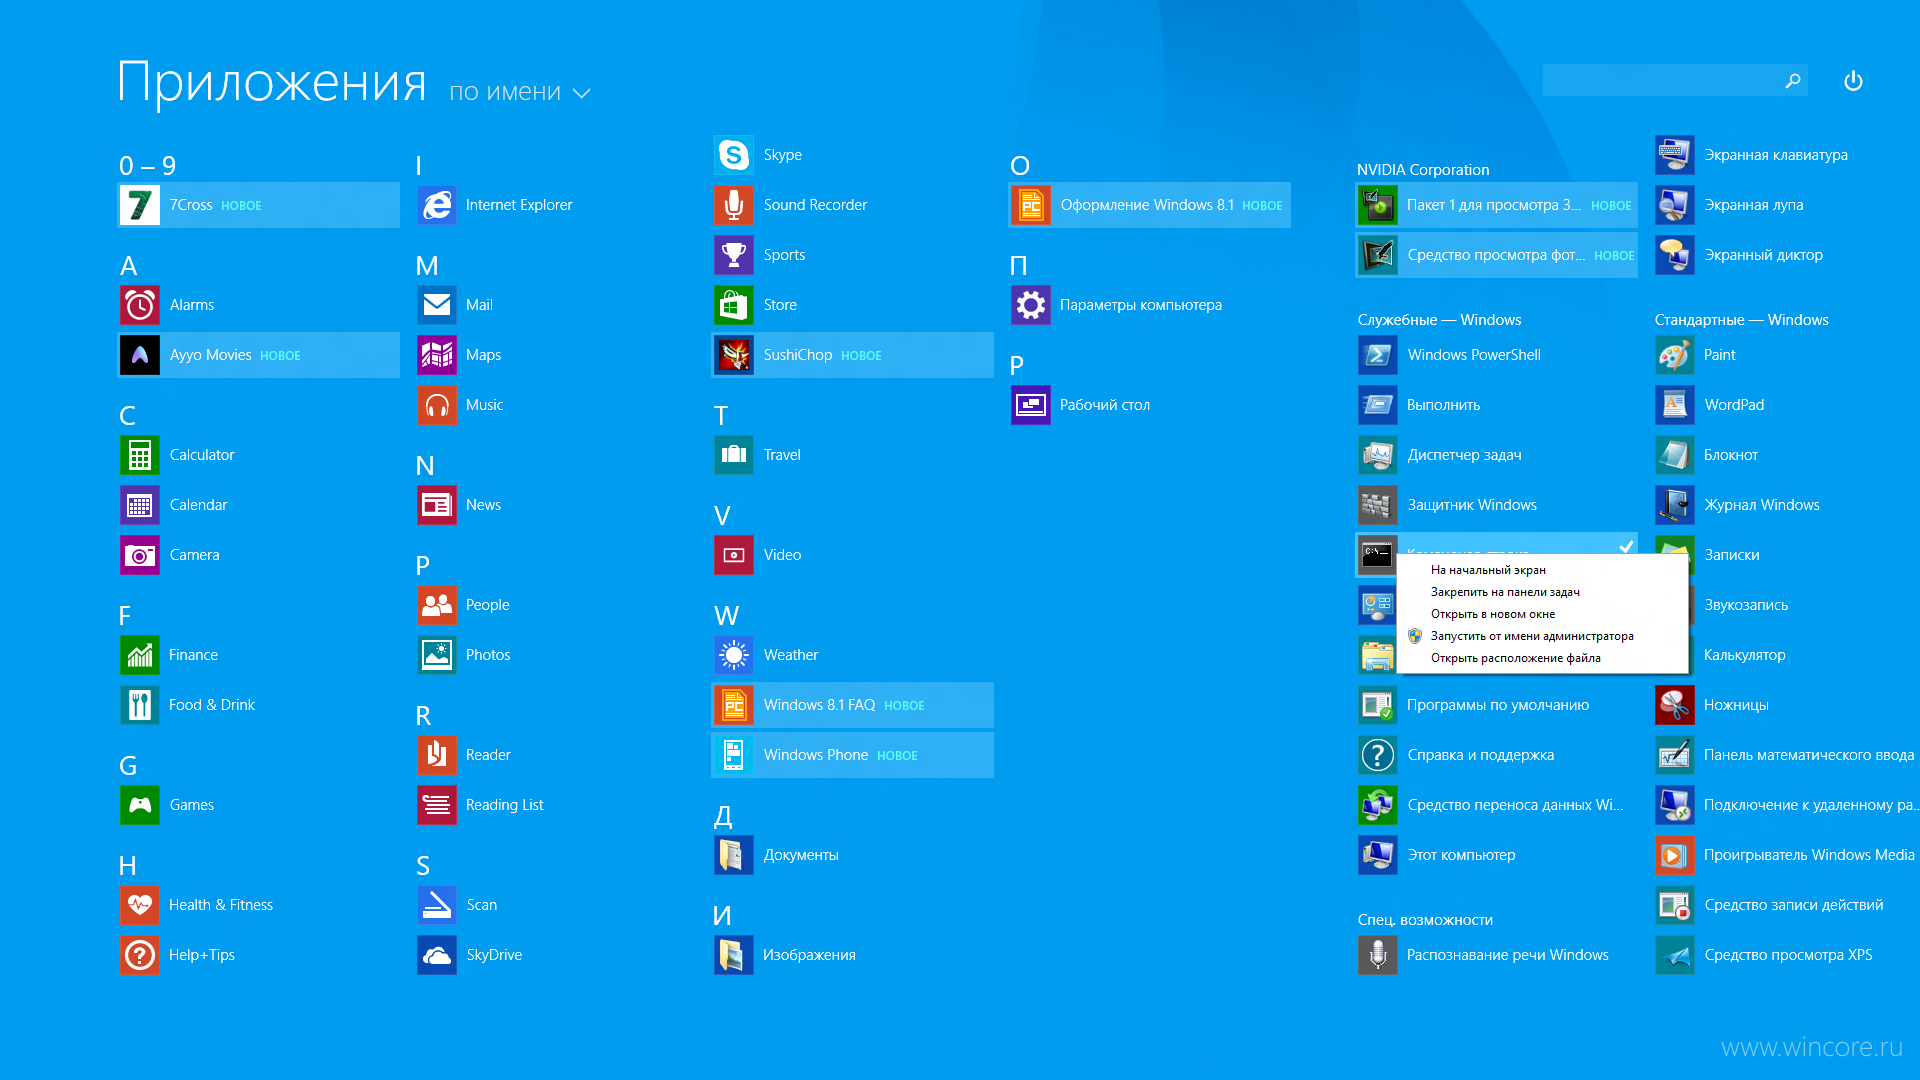This screenshot has width=1920, height=1080.
Task: Open the Food & Drink icon
Action: tap(140, 705)
